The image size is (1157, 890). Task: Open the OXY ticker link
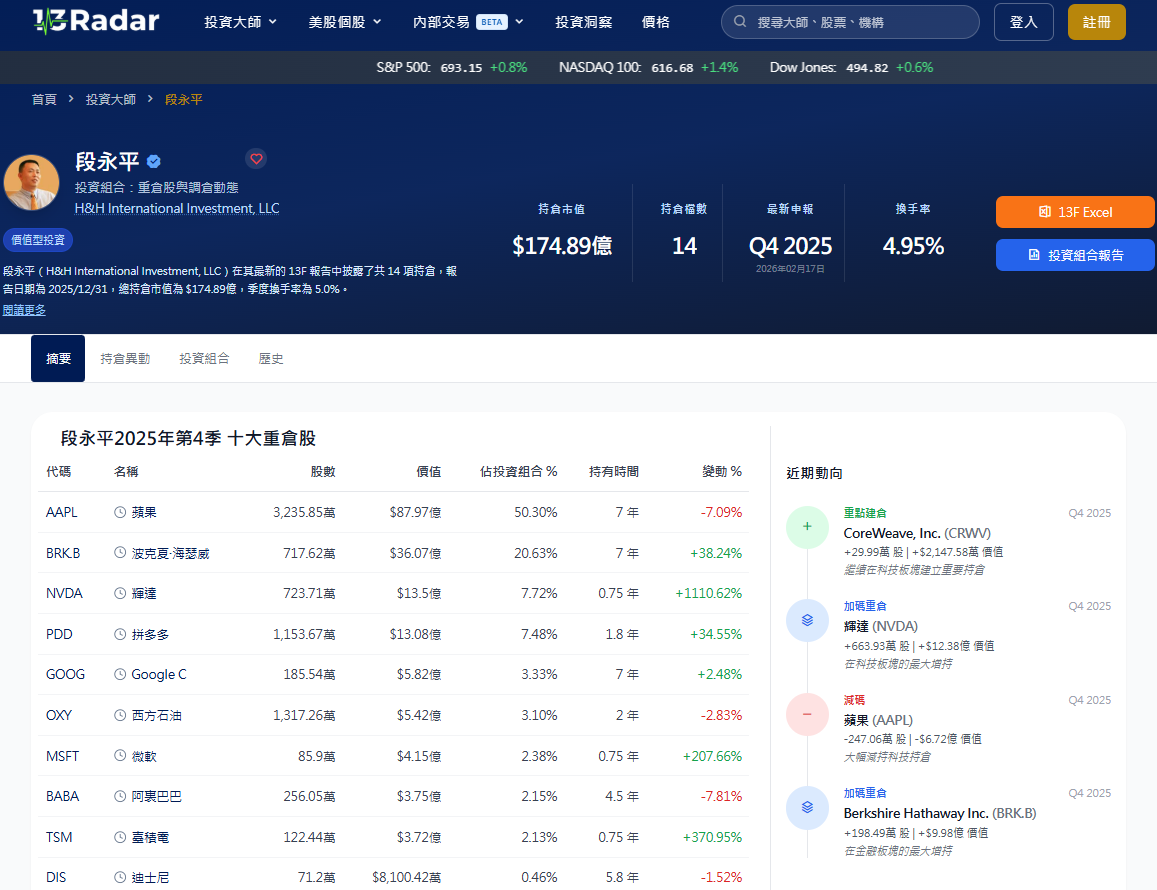(x=59, y=715)
